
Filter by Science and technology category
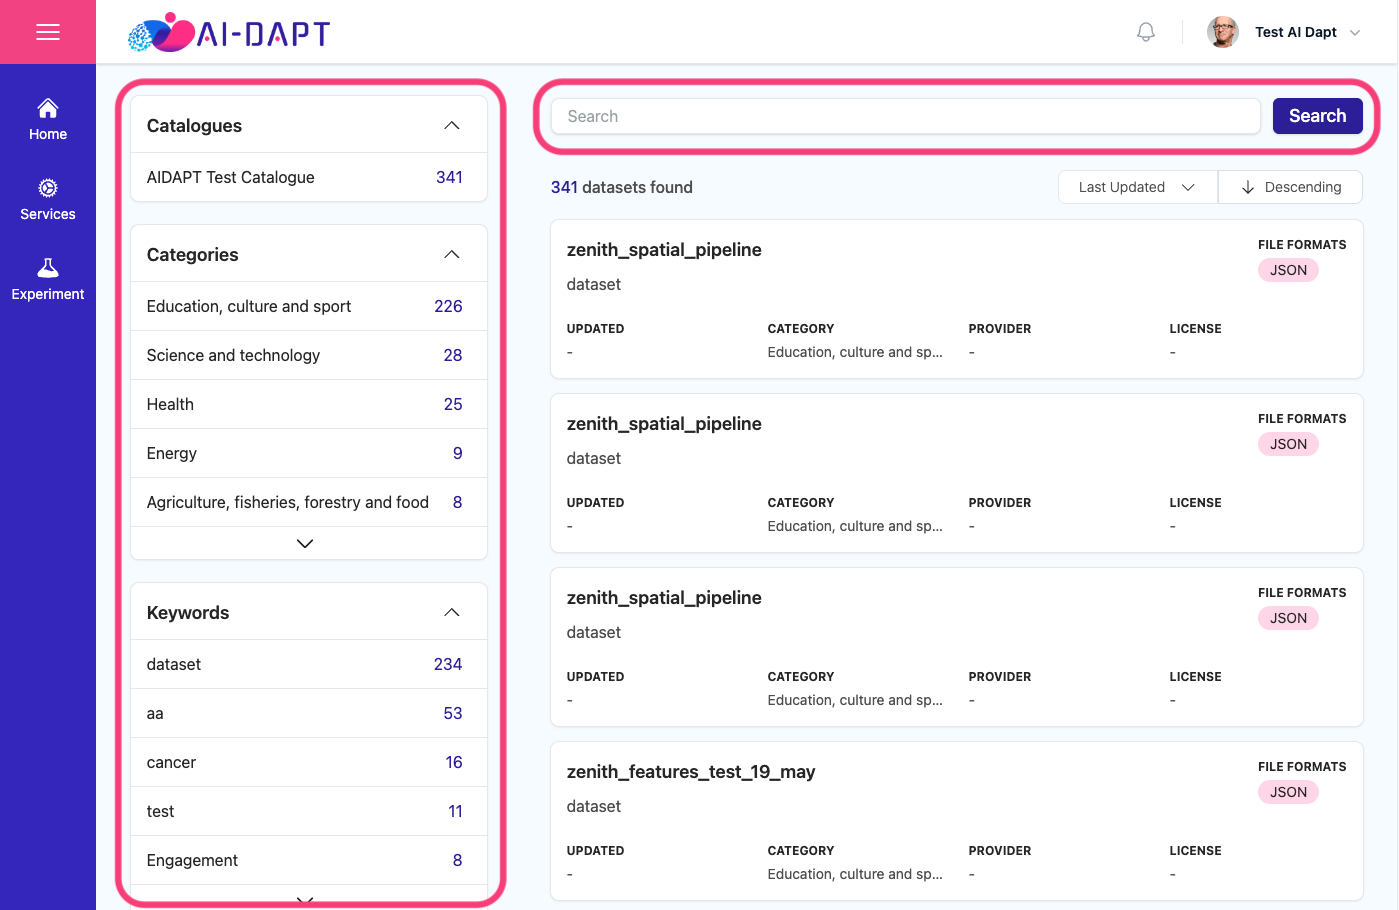(309, 355)
